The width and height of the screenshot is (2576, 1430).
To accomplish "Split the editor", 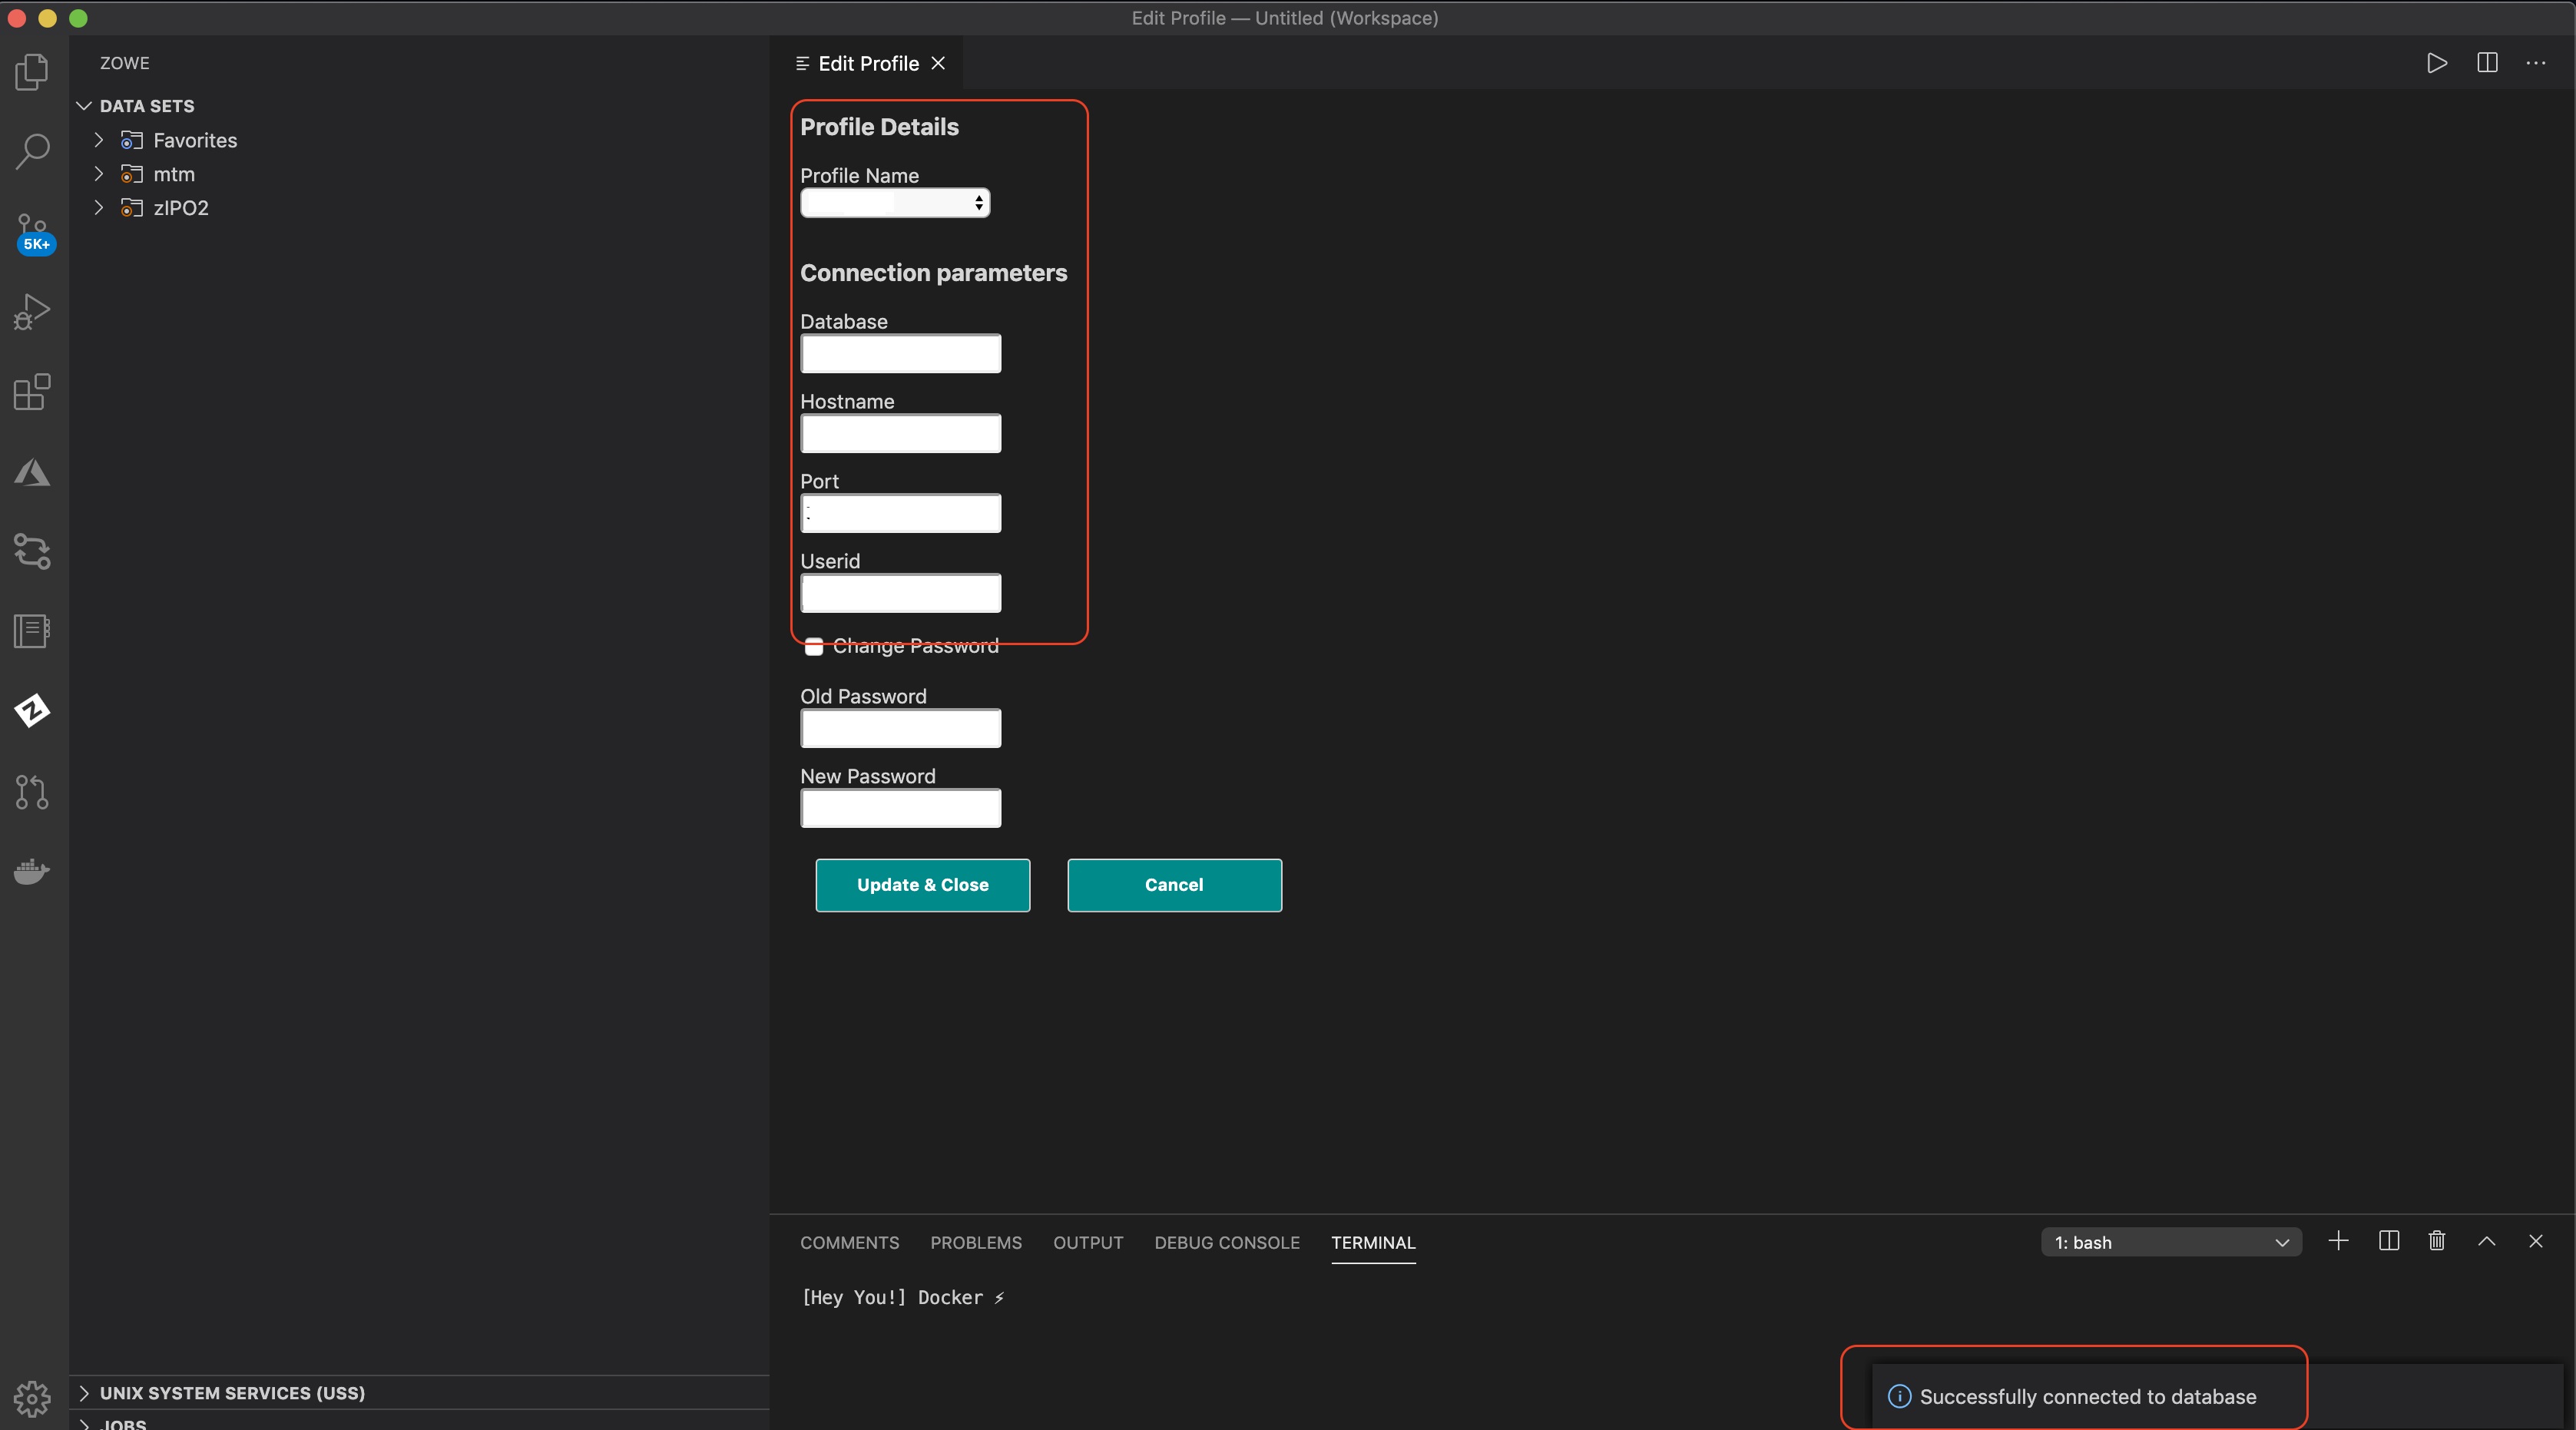I will tap(2487, 63).
